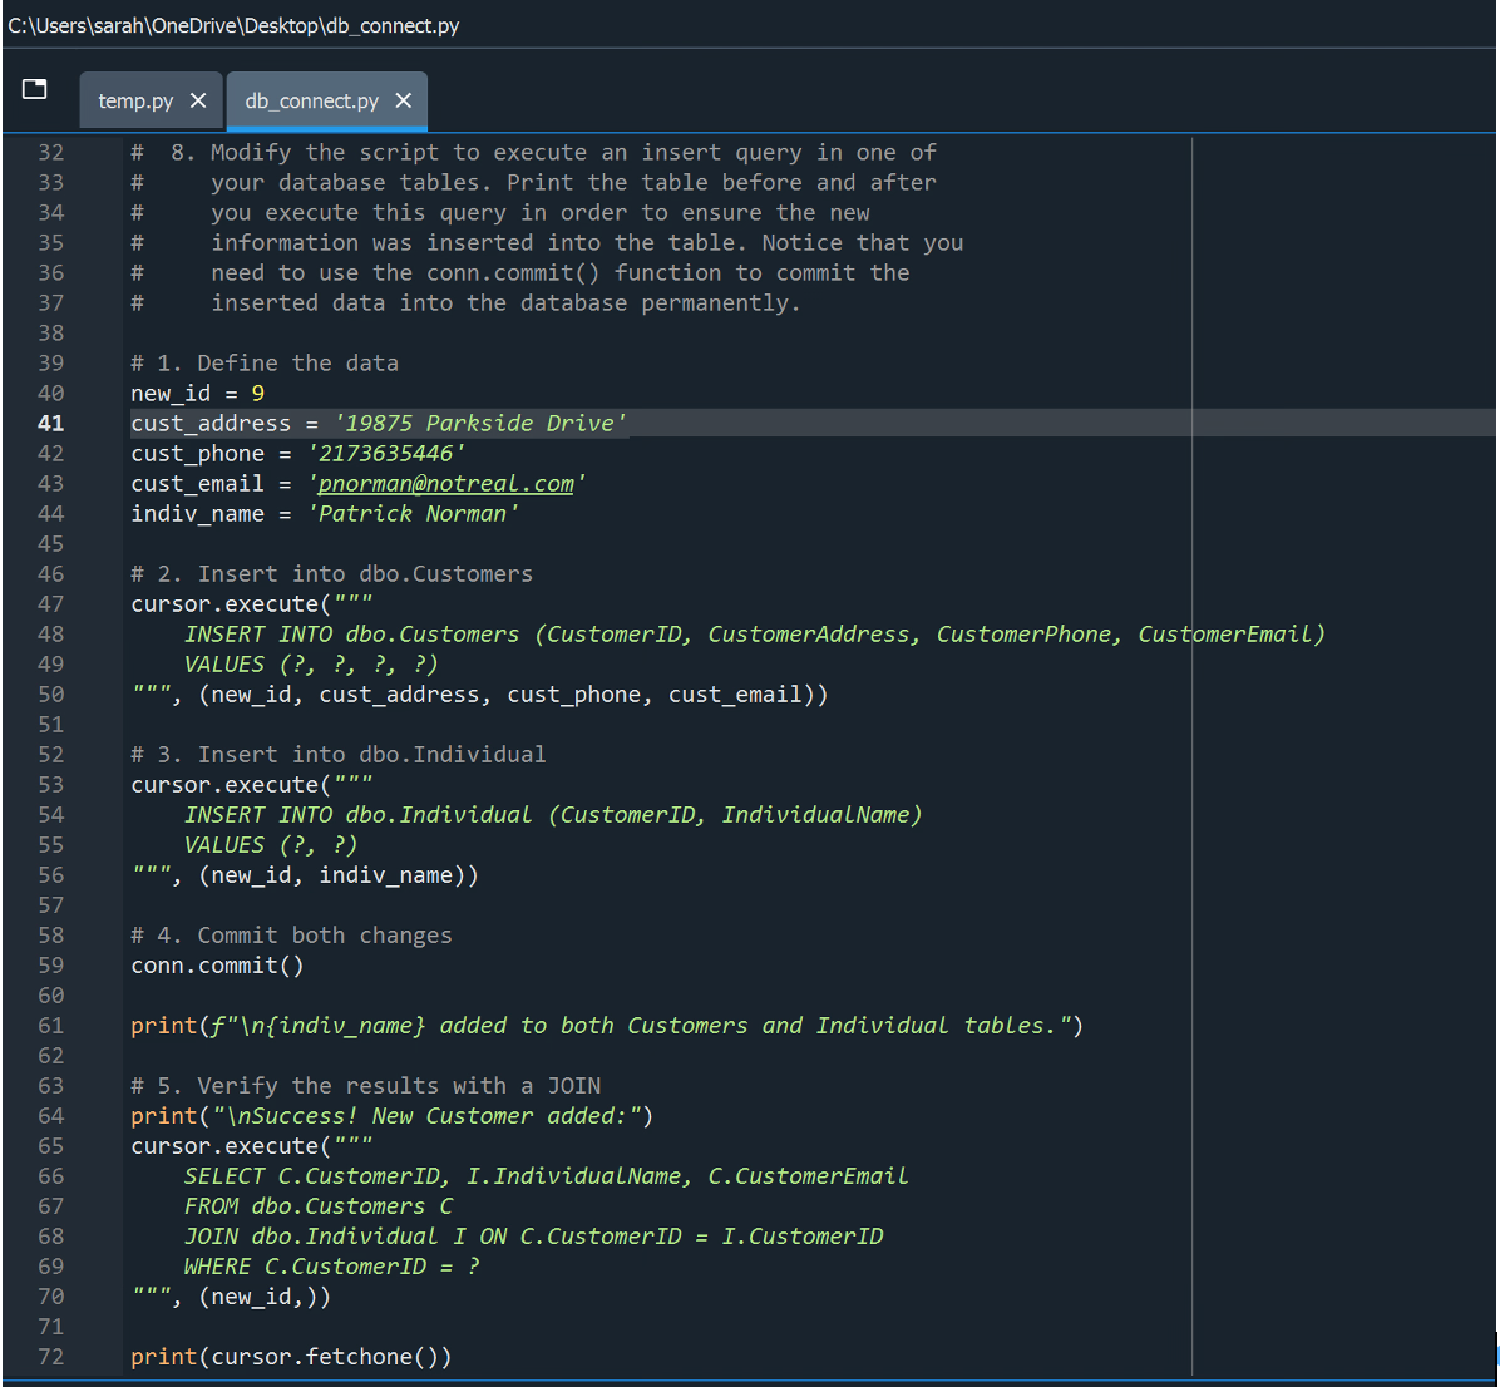Place cursor on the conn.commit() line
1500x1387 pixels.
(217, 966)
